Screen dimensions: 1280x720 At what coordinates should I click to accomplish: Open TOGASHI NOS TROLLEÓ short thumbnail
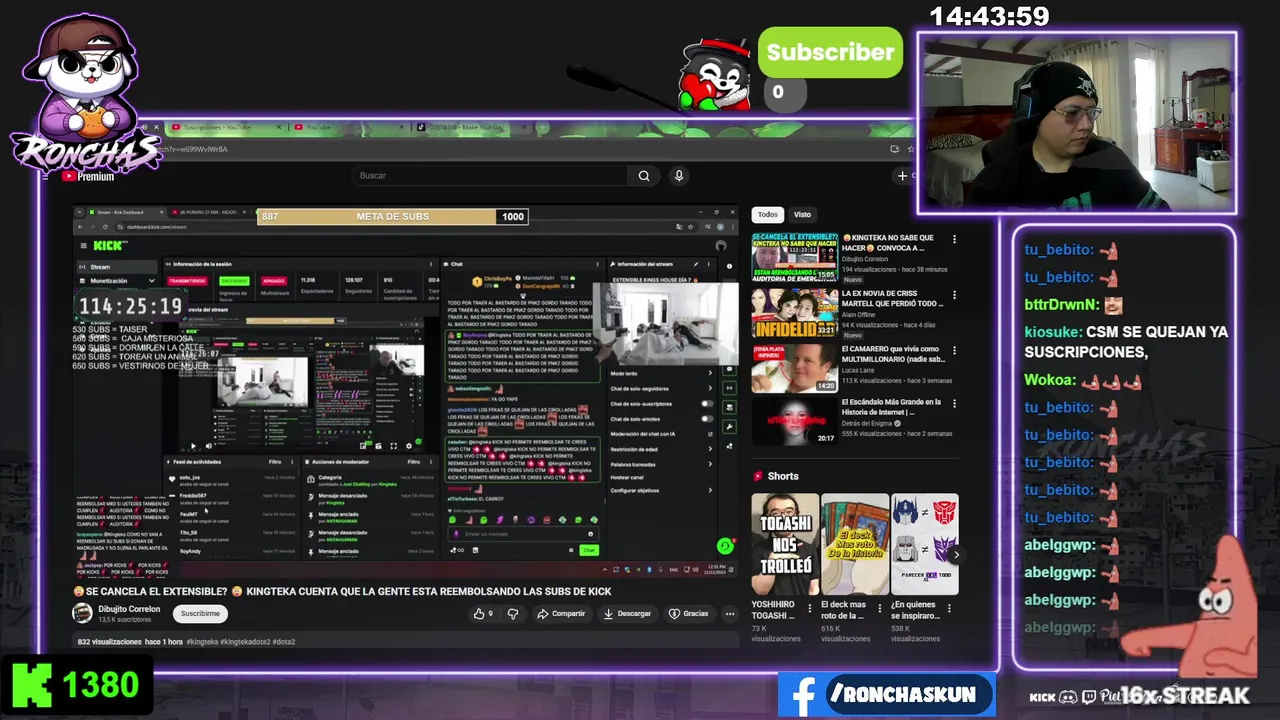point(785,544)
